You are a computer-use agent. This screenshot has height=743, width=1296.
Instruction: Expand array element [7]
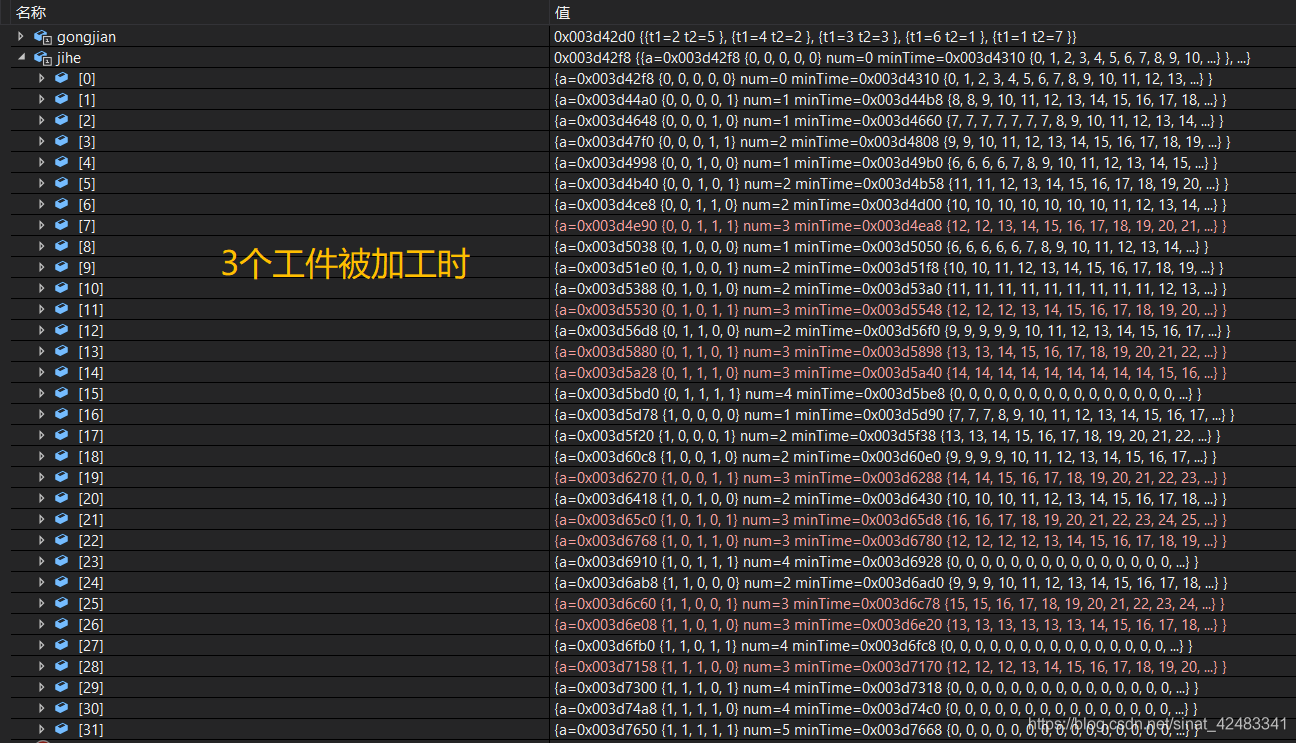point(41,225)
